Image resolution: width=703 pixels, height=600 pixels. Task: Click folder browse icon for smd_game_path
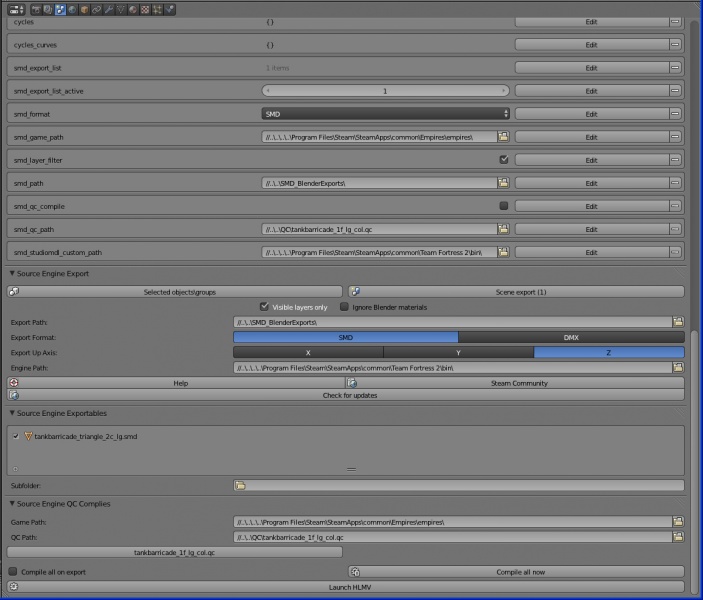pyautogui.click(x=504, y=137)
